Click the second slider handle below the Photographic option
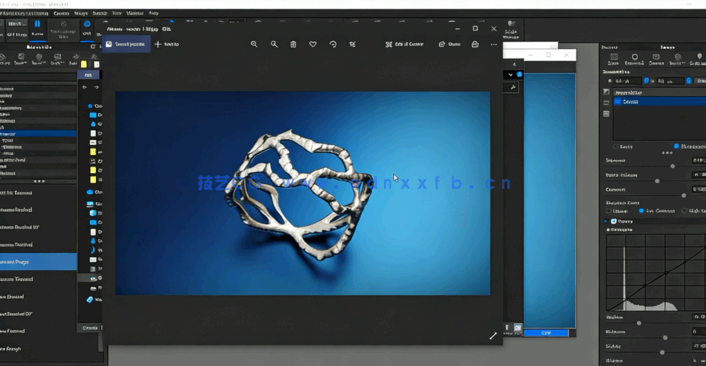 [657, 181]
